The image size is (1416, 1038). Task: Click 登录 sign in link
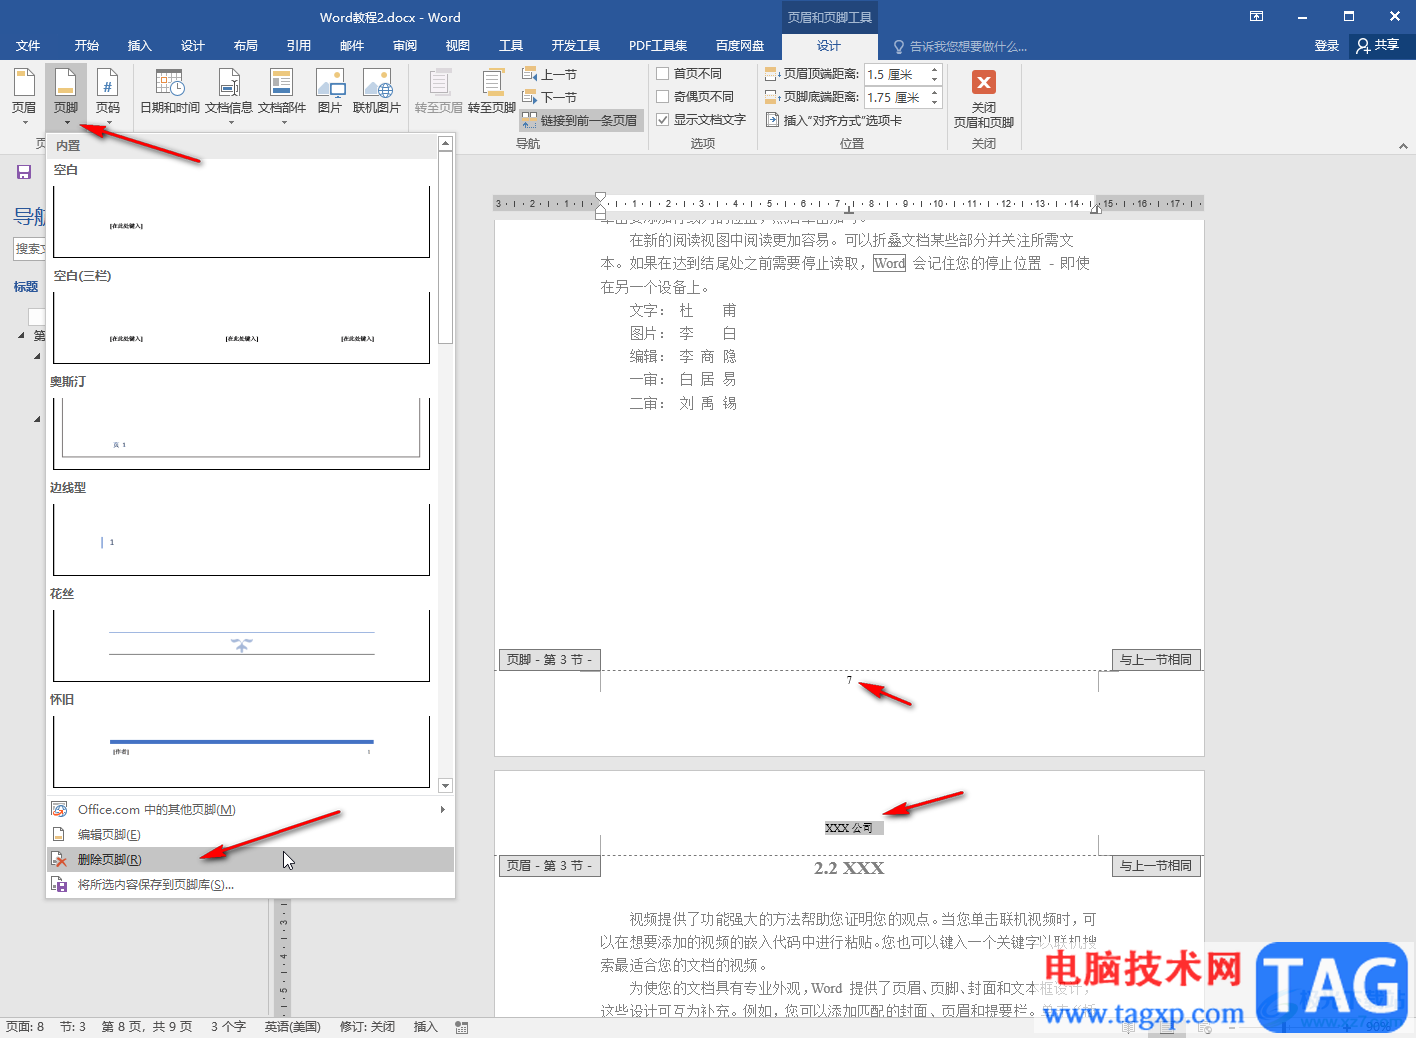1327,46
